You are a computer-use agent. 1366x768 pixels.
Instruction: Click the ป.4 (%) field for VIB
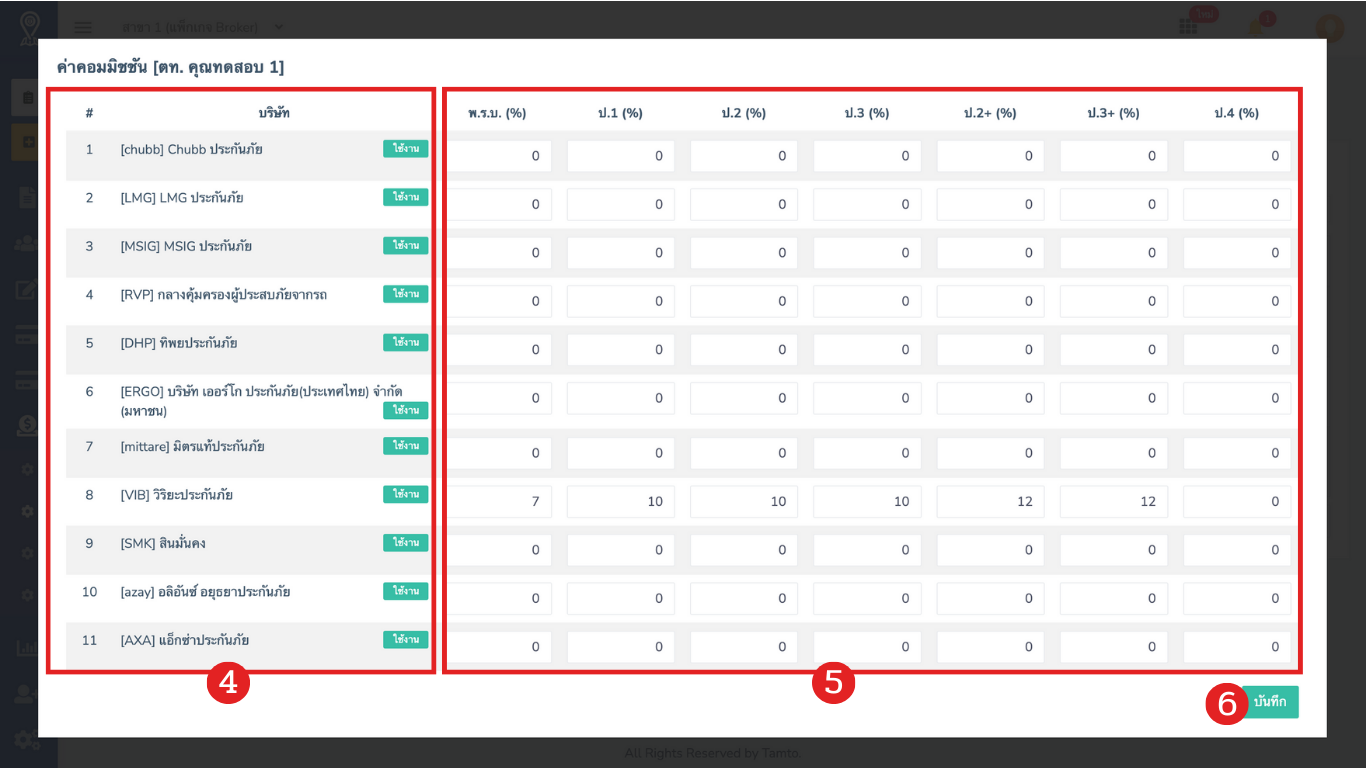[x=1237, y=501]
